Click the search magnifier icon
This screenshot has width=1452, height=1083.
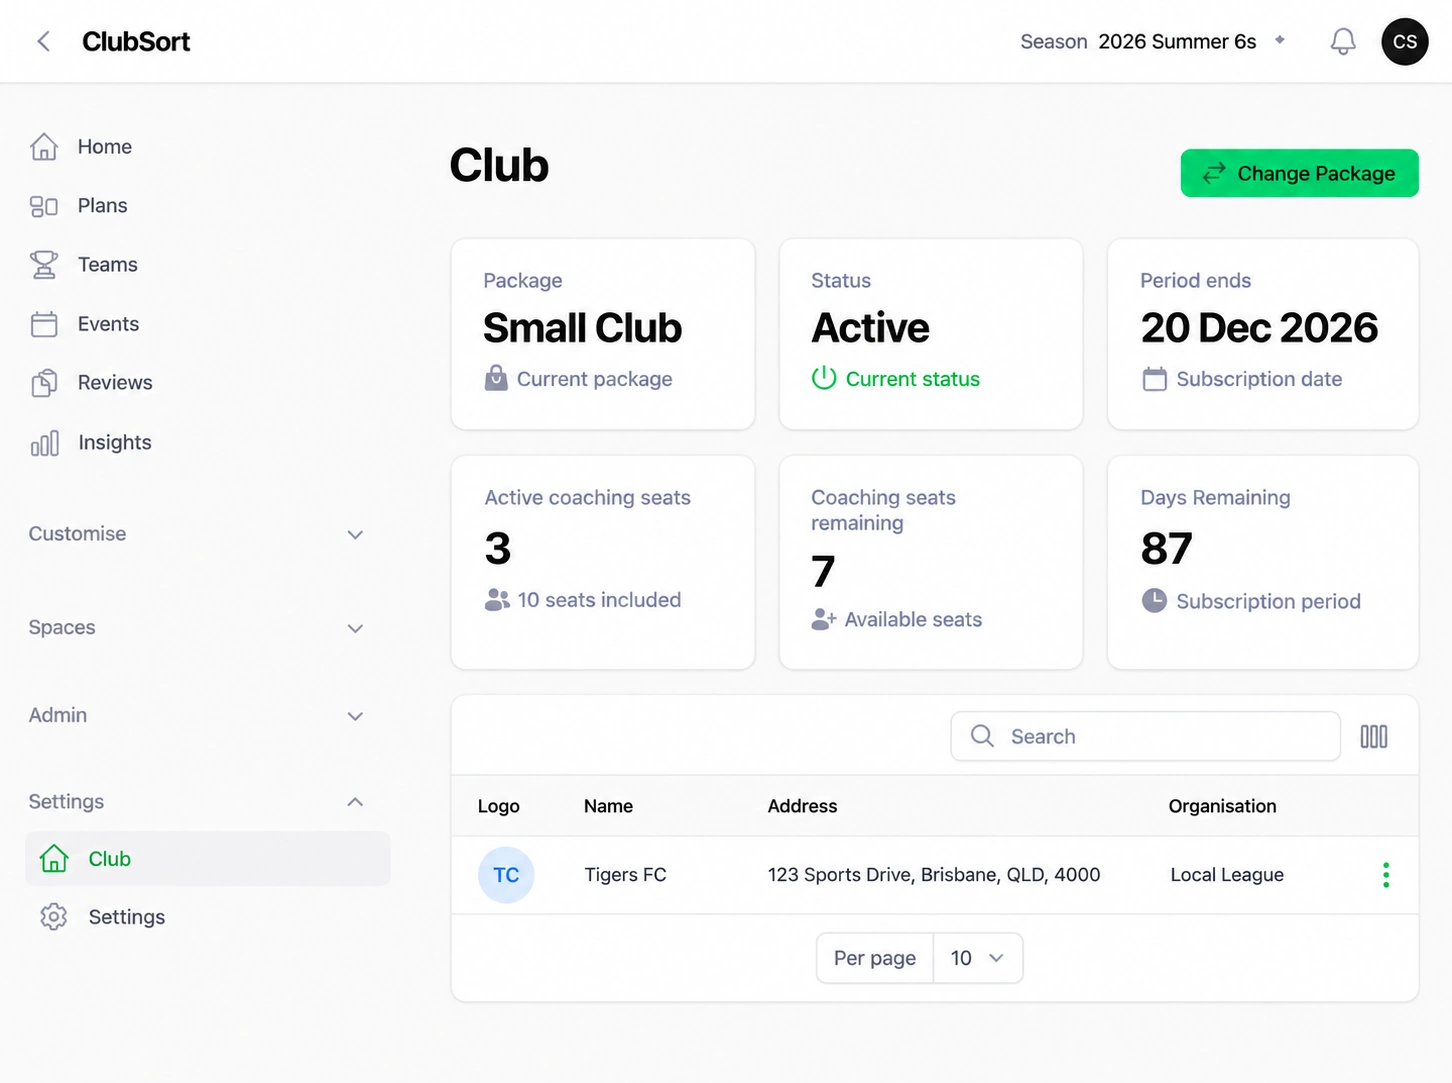point(983,736)
